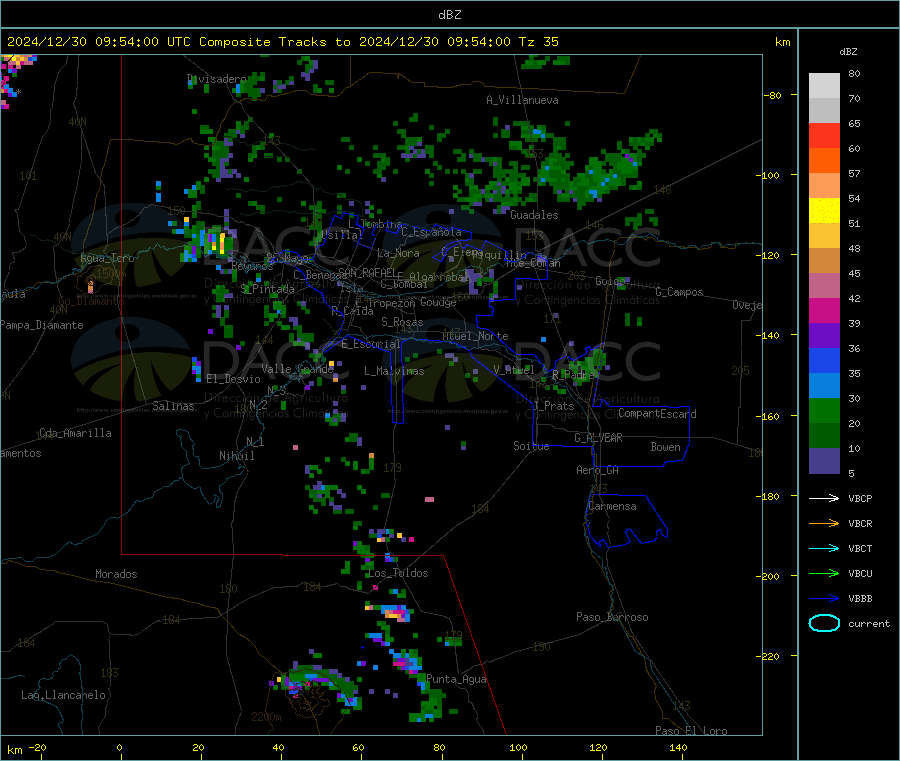Click the 'G_Campos' map label
Image resolution: width=900 pixels, height=761 pixels.
(679, 292)
